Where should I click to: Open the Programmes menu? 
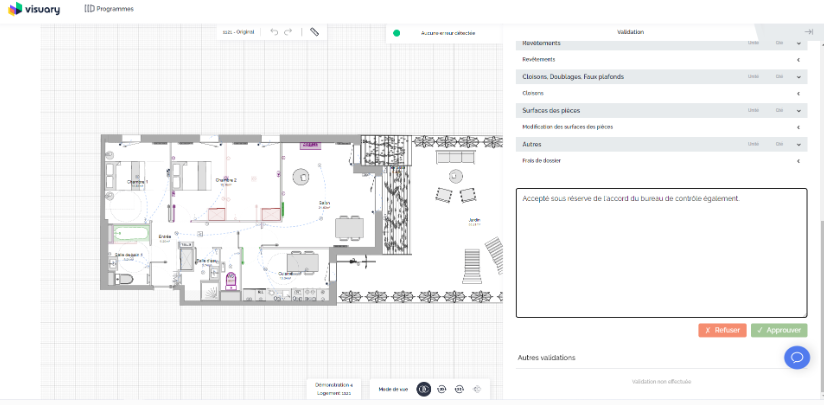[109, 8]
